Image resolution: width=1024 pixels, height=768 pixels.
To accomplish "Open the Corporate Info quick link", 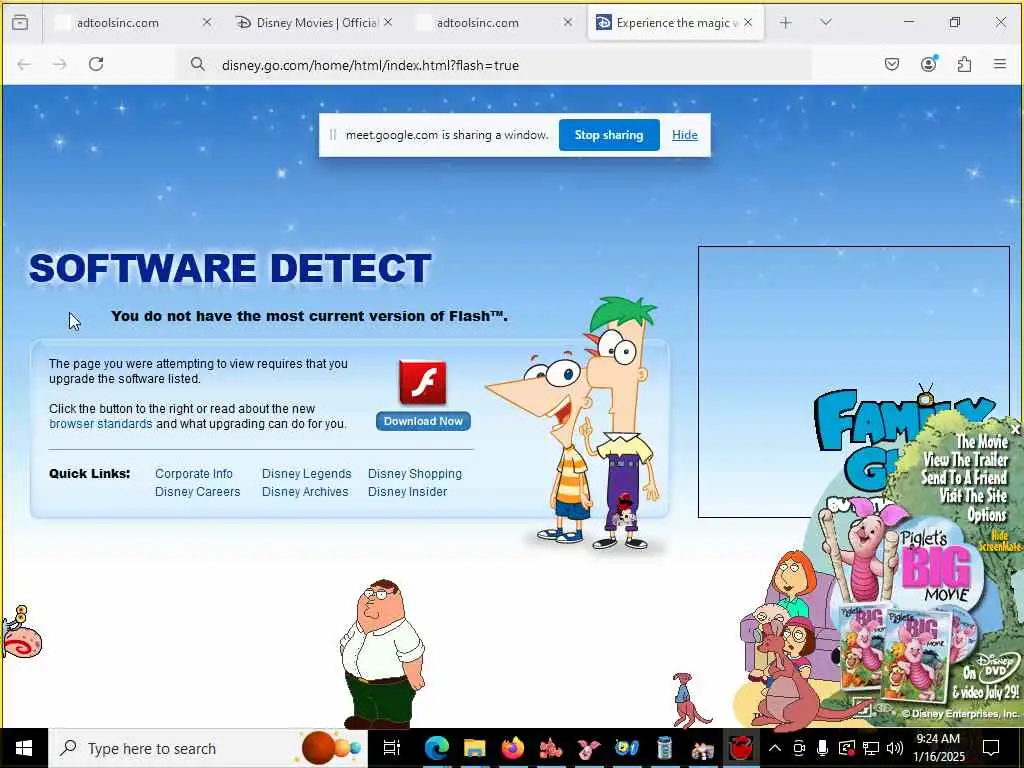I will click(x=194, y=473).
